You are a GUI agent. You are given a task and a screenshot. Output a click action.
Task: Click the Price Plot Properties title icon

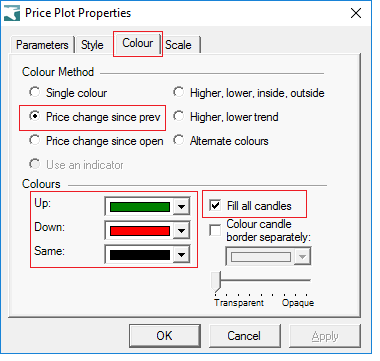12,13
